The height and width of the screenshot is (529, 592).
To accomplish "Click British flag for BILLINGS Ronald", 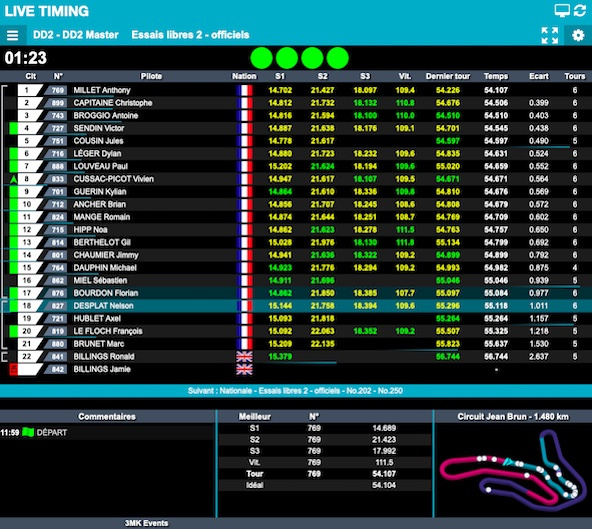I will click(x=244, y=356).
